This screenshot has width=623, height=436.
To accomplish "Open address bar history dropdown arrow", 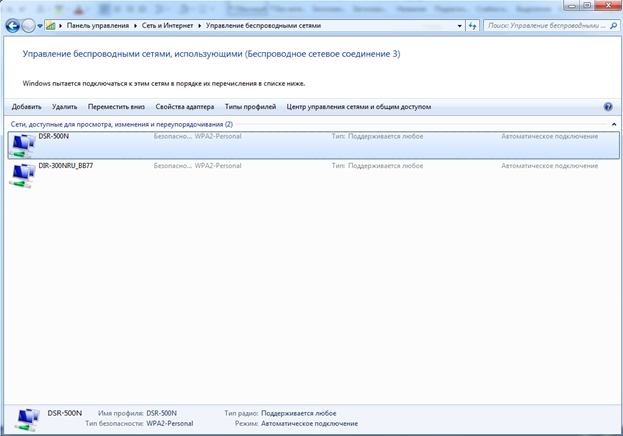I will tap(460, 24).
